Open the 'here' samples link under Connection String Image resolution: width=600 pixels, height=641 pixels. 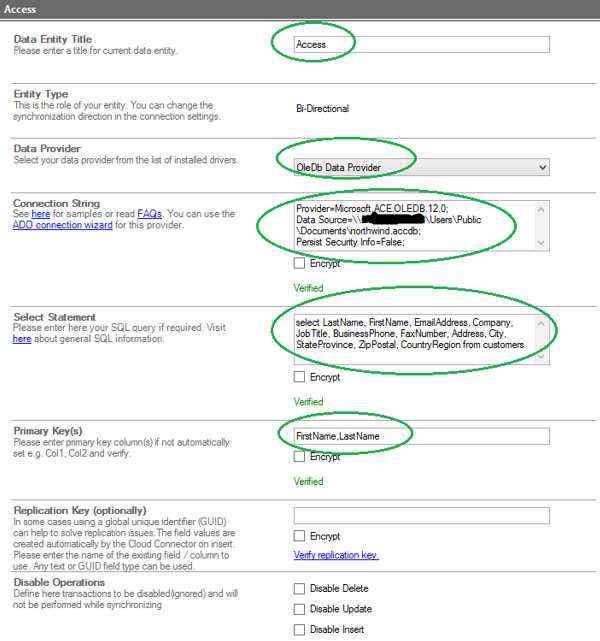40,215
